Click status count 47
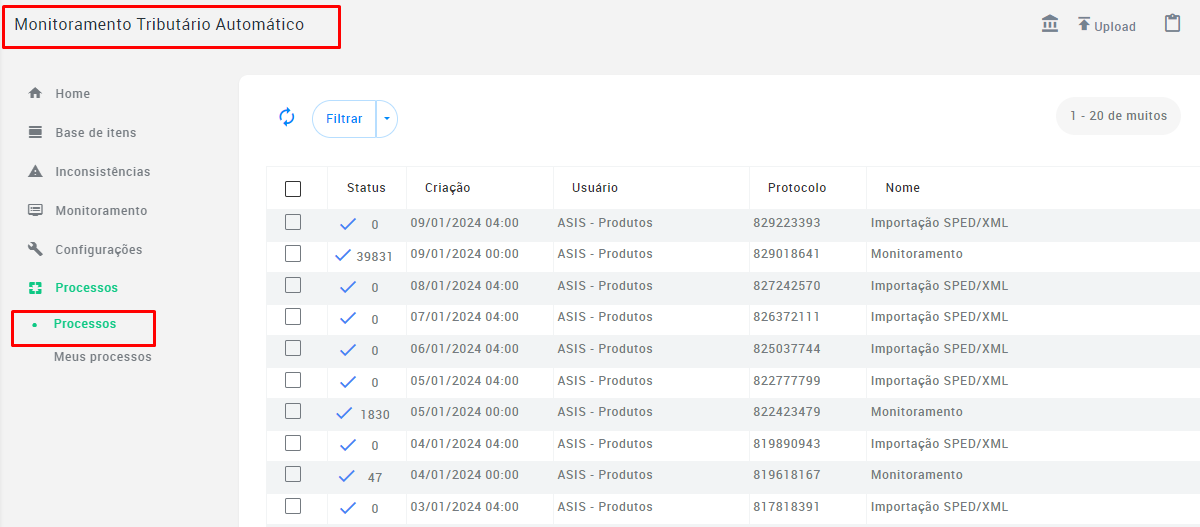This screenshot has width=1200, height=527. pyautogui.click(x=375, y=477)
